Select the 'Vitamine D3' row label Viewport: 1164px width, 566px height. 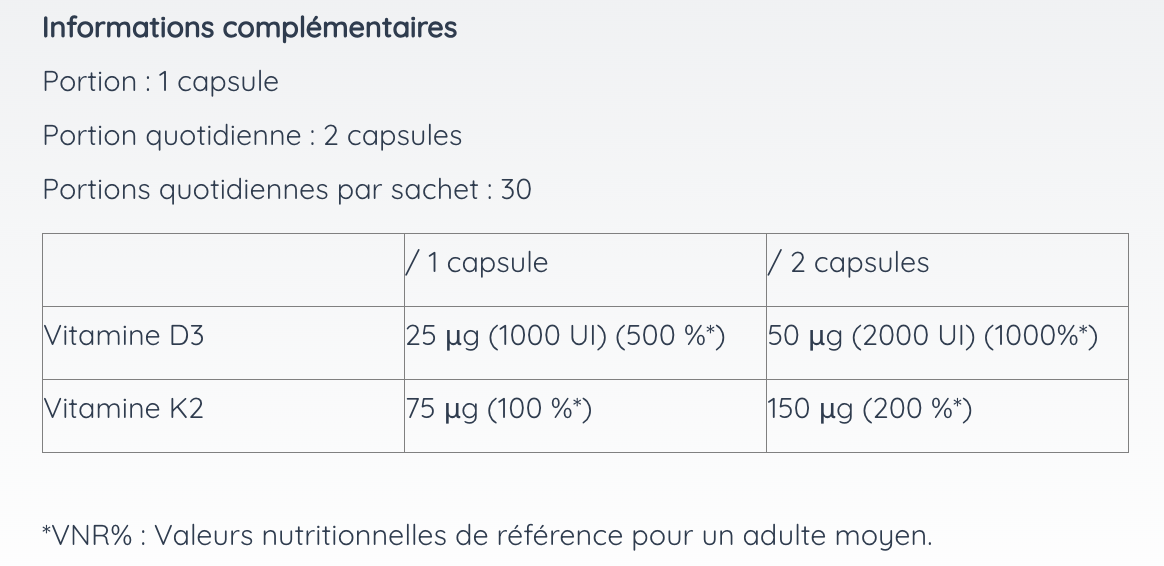[x=123, y=336]
